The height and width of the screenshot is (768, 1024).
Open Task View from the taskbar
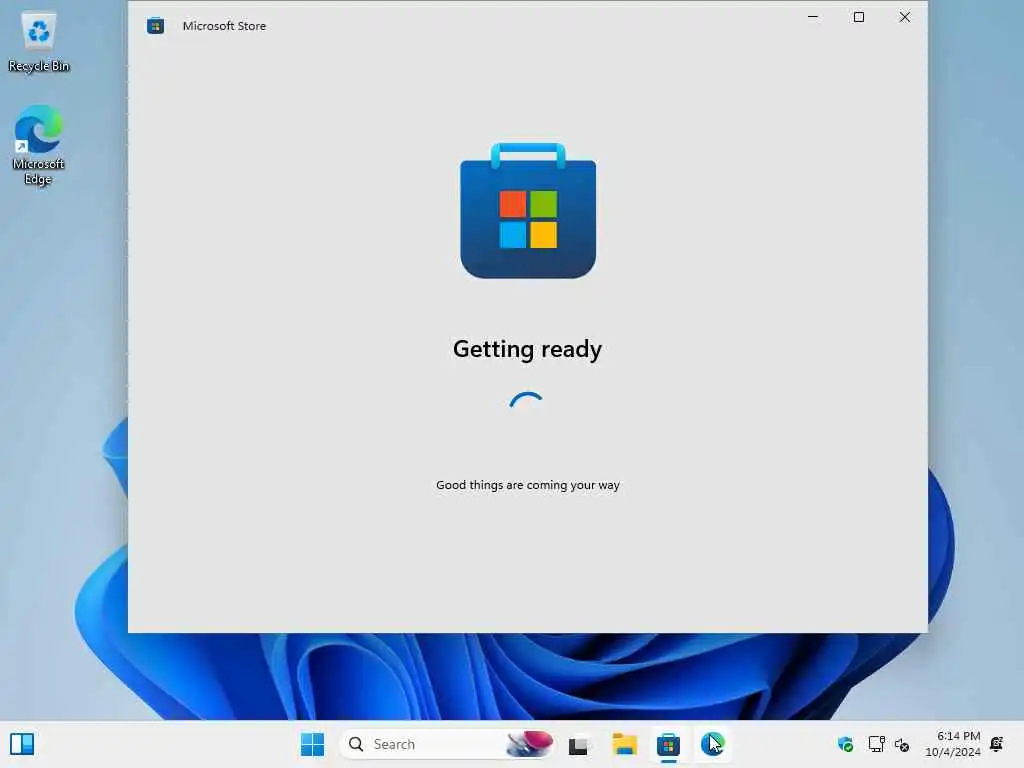click(x=578, y=745)
